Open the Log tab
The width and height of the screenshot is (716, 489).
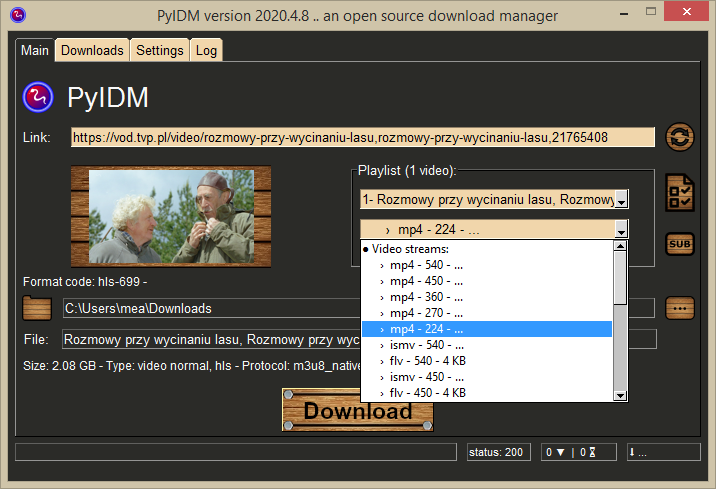[206, 50]
